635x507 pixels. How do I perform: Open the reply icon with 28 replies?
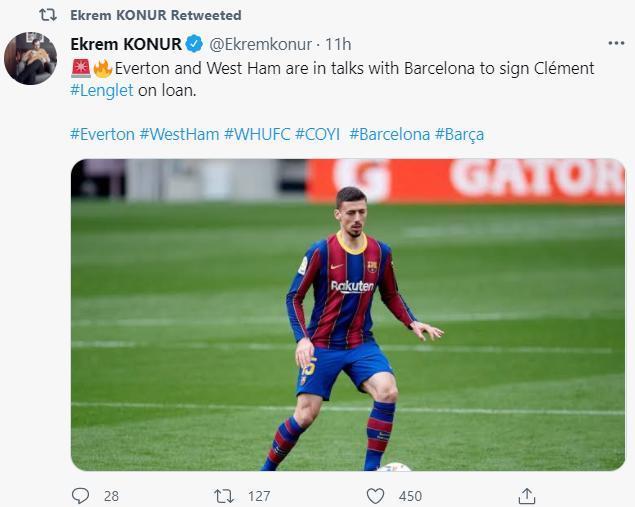[x=81, y=495]
